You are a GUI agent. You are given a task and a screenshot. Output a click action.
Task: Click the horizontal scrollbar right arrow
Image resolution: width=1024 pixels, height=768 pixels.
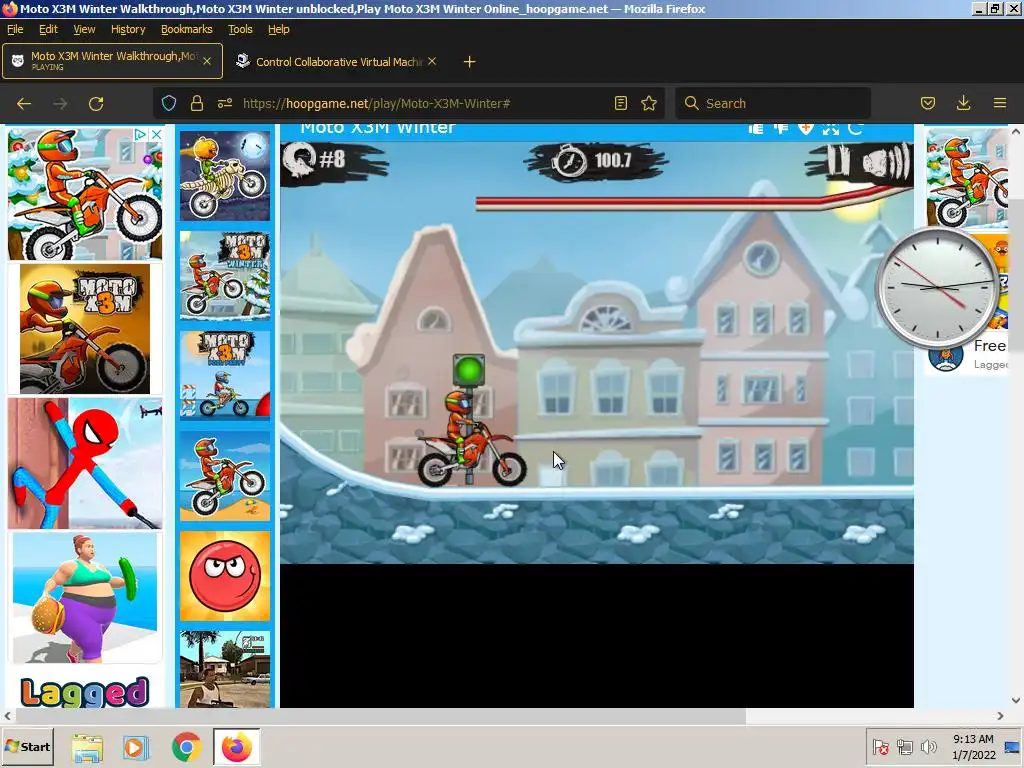tap(1000, 716)
